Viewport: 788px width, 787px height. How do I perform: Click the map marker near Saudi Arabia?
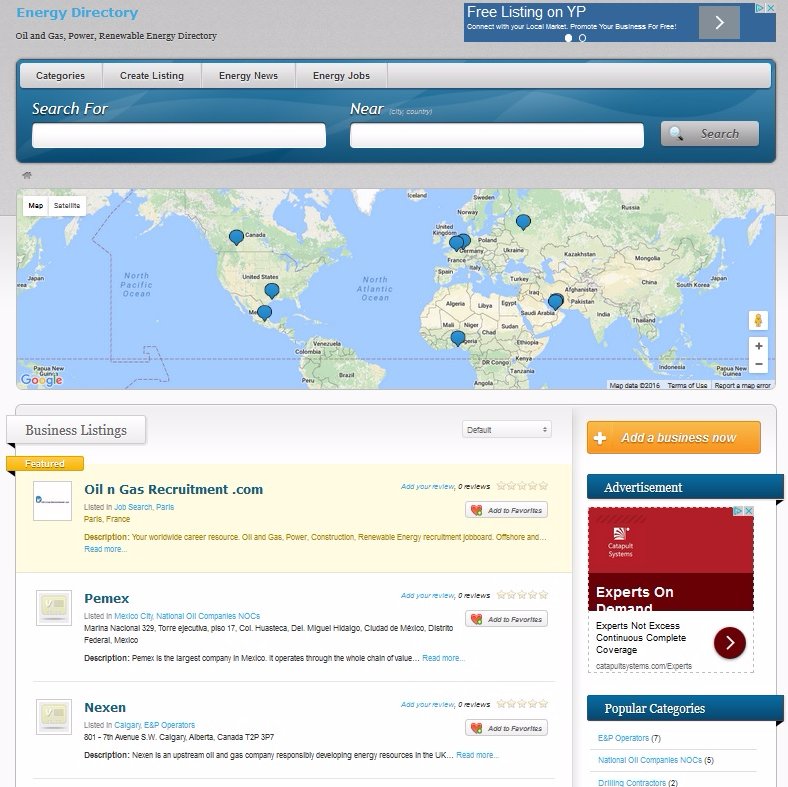555,302
